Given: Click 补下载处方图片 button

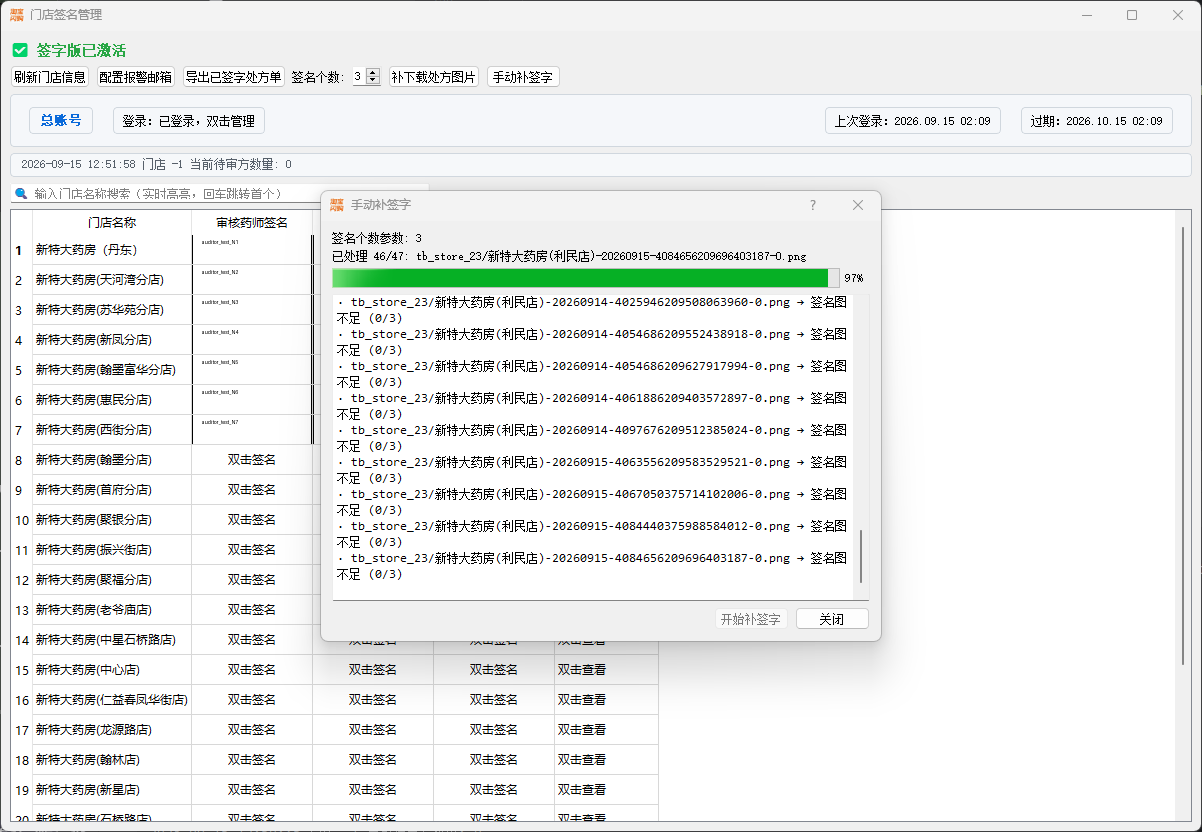Looking at the screenshot, I should point(434,77).
